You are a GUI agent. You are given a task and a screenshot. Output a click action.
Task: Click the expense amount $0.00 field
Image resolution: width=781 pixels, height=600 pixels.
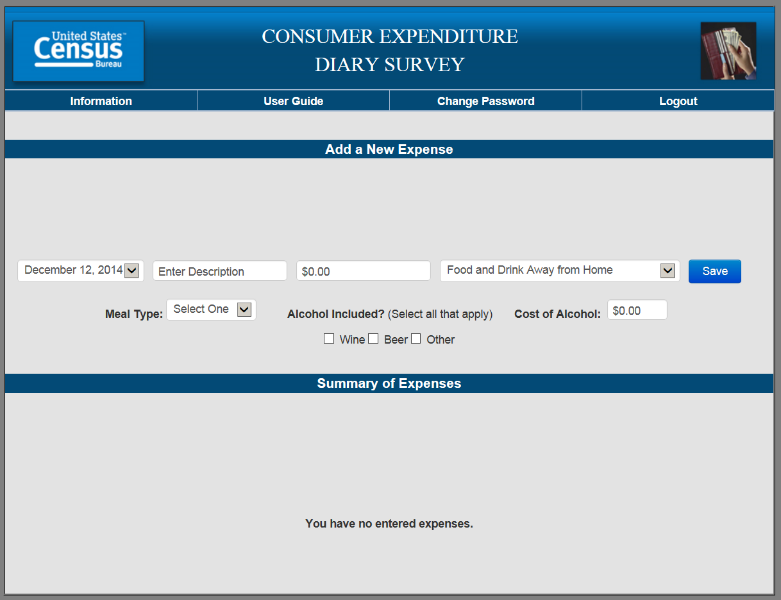tap(363, 271)
